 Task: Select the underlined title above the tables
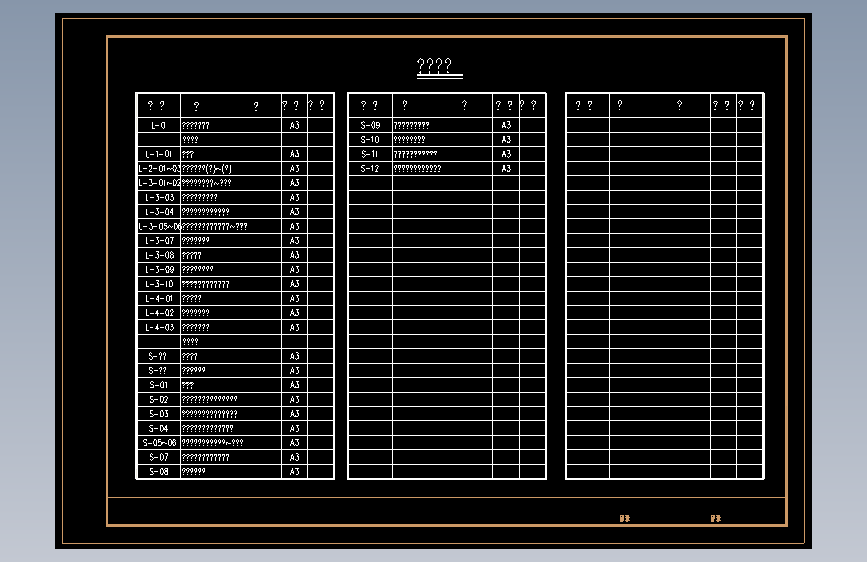tap(439, 67)
